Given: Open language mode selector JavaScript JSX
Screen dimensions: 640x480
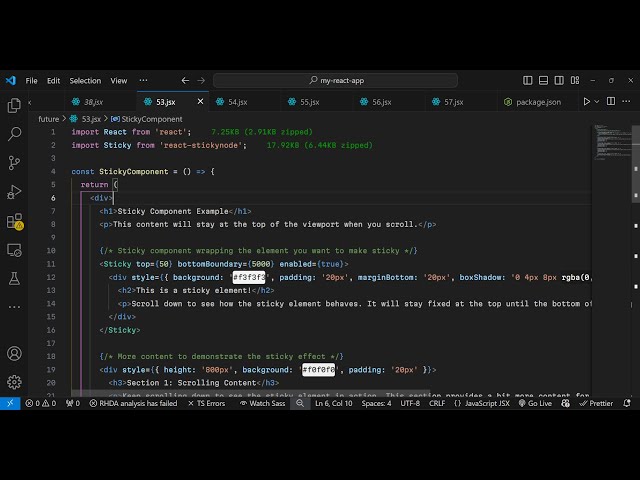Looking at the screenshot, I should pos(484,403).
